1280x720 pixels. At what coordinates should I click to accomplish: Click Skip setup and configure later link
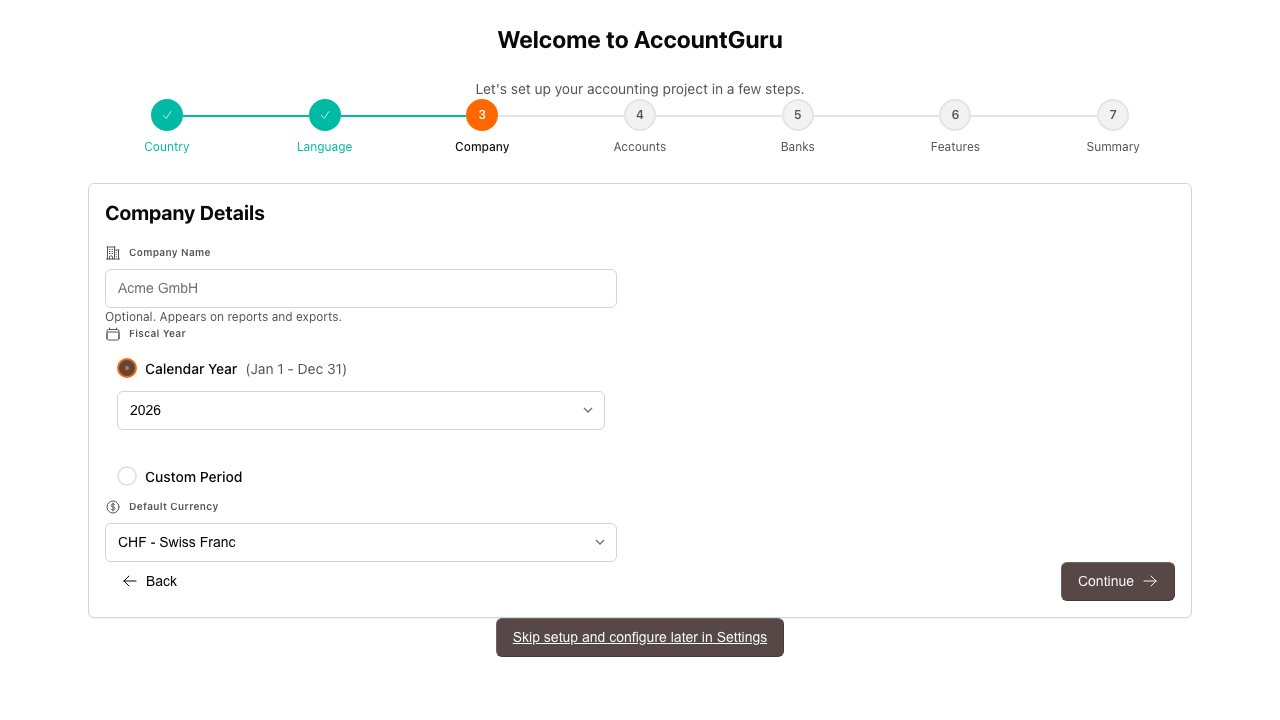pyautogui.click(x=640, y=637)
